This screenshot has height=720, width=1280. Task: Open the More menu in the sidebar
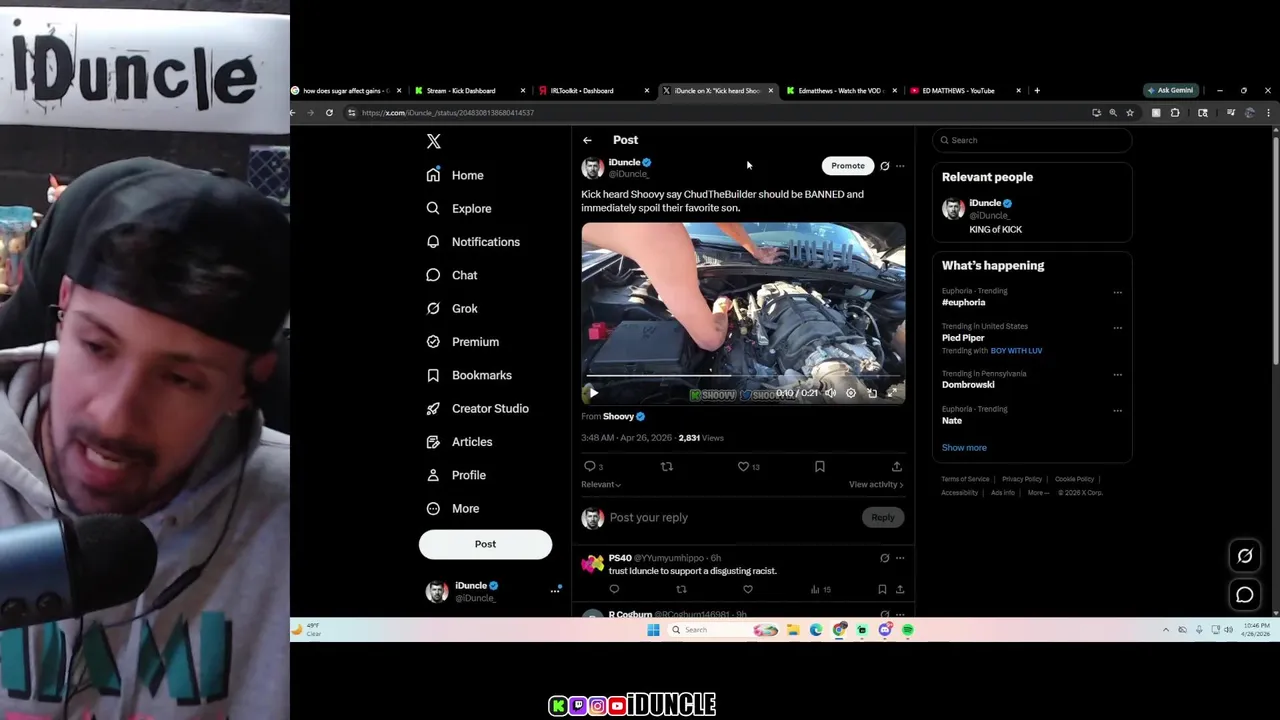pos(453,508)
